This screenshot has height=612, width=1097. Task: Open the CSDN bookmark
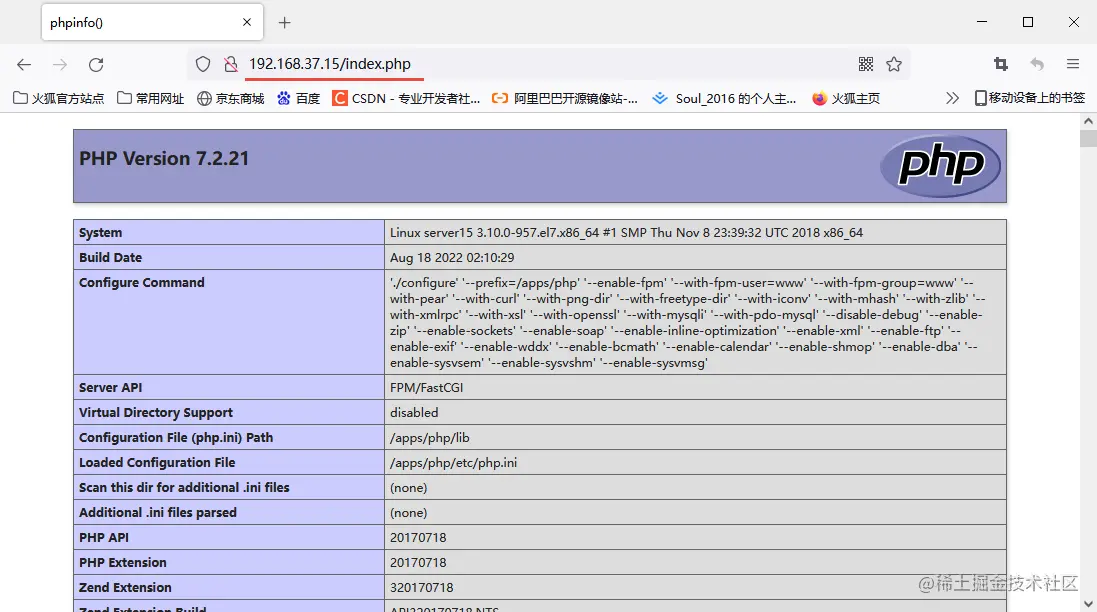[x=406, y=99]
